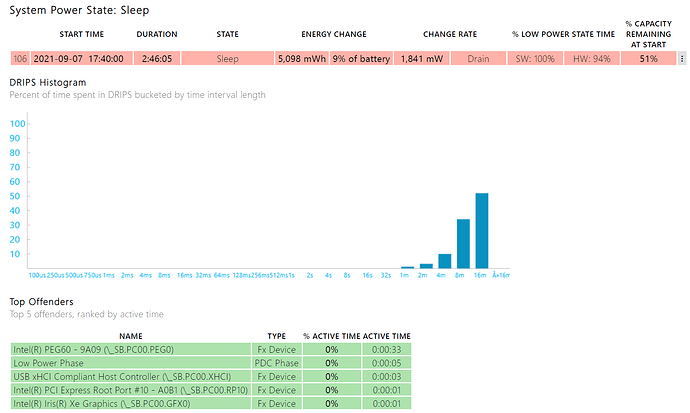Select the % ACTIVE TIME column header
Image resolution: width=690 pixels, height=413 pixels.
(332, 336)
